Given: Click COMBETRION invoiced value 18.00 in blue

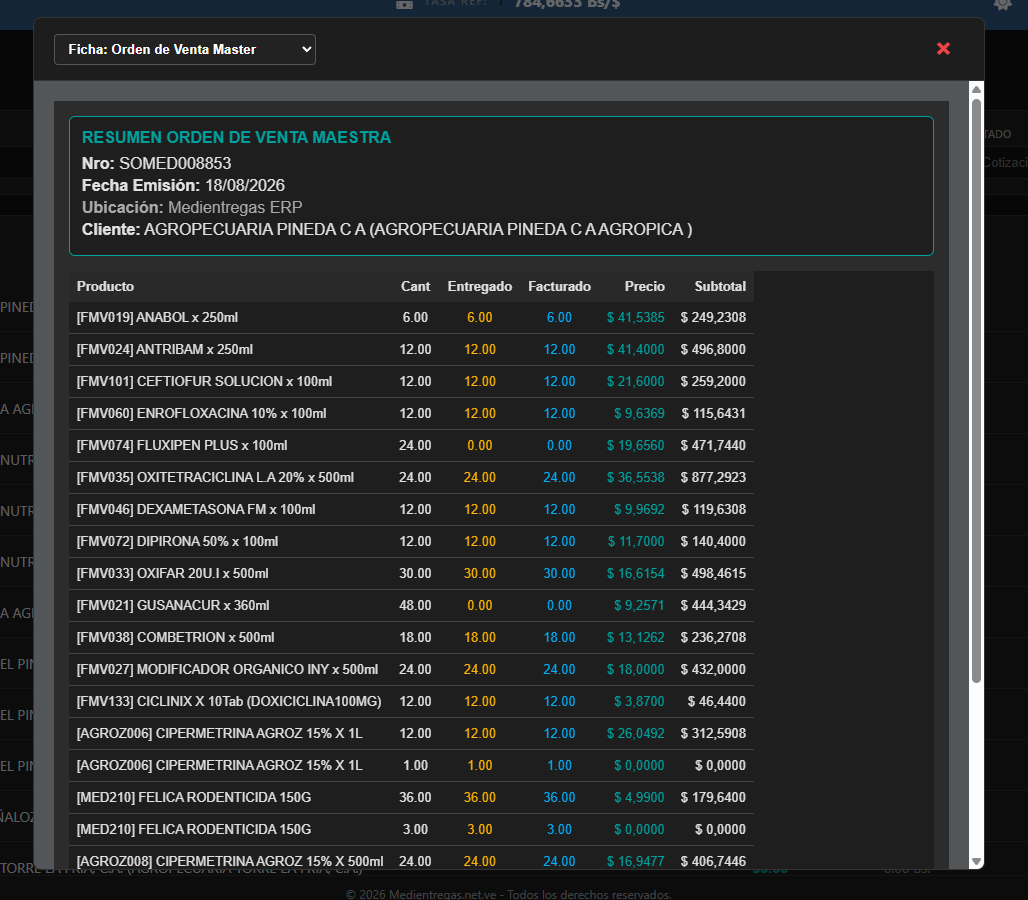Looking at the screenshot, I should coord(559,638).
